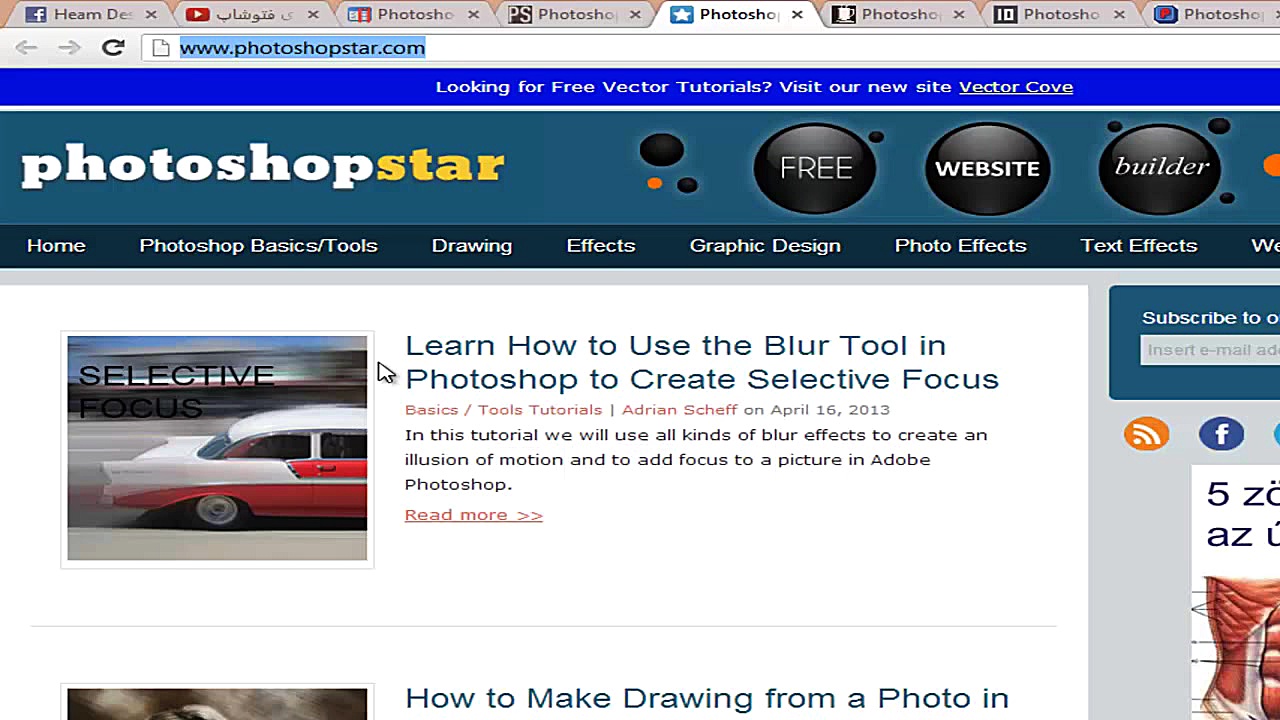
Task: Click the browser forward arrow
Action: [68, 47]
